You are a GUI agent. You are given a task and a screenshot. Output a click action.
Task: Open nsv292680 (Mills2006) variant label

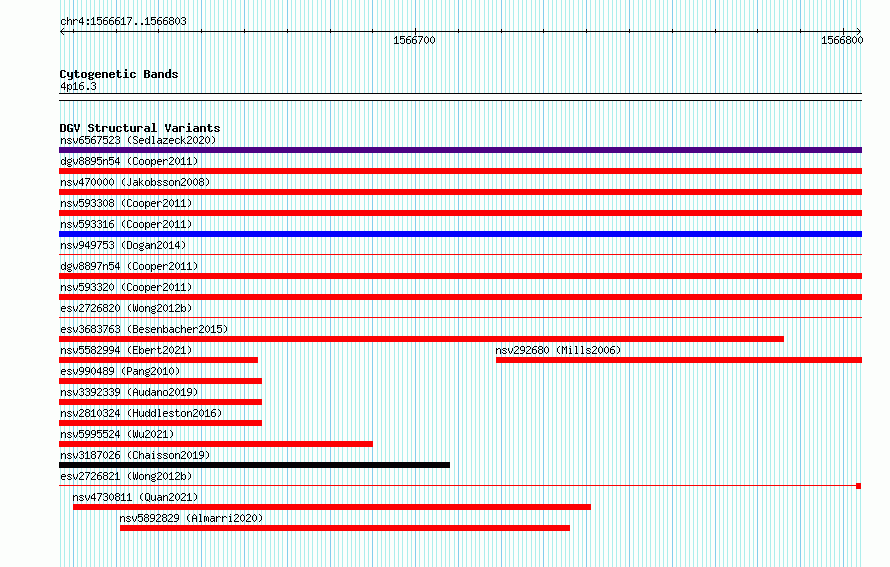click(559, 350)
